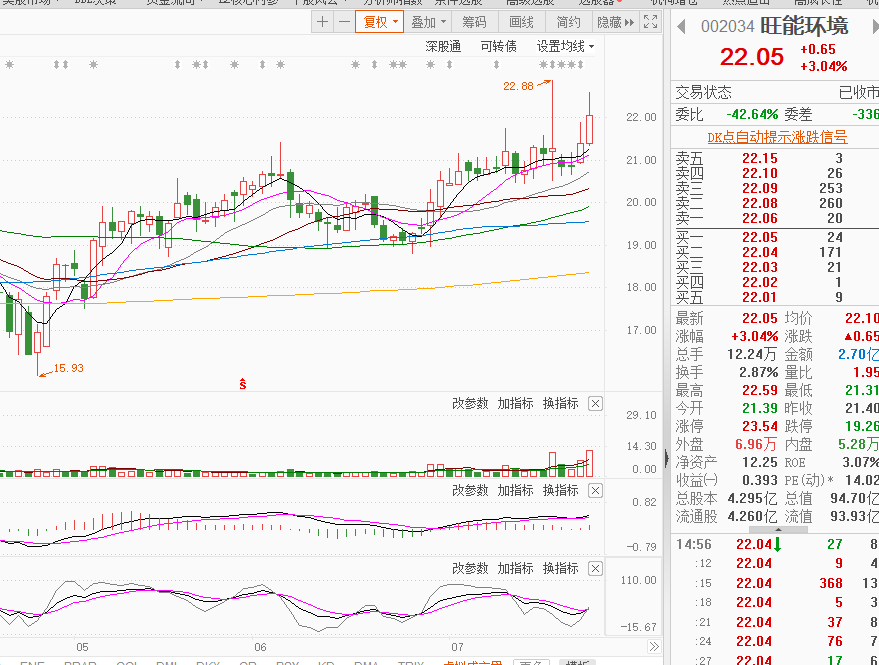Click the stock name 旺能环境

coord(804,26)
